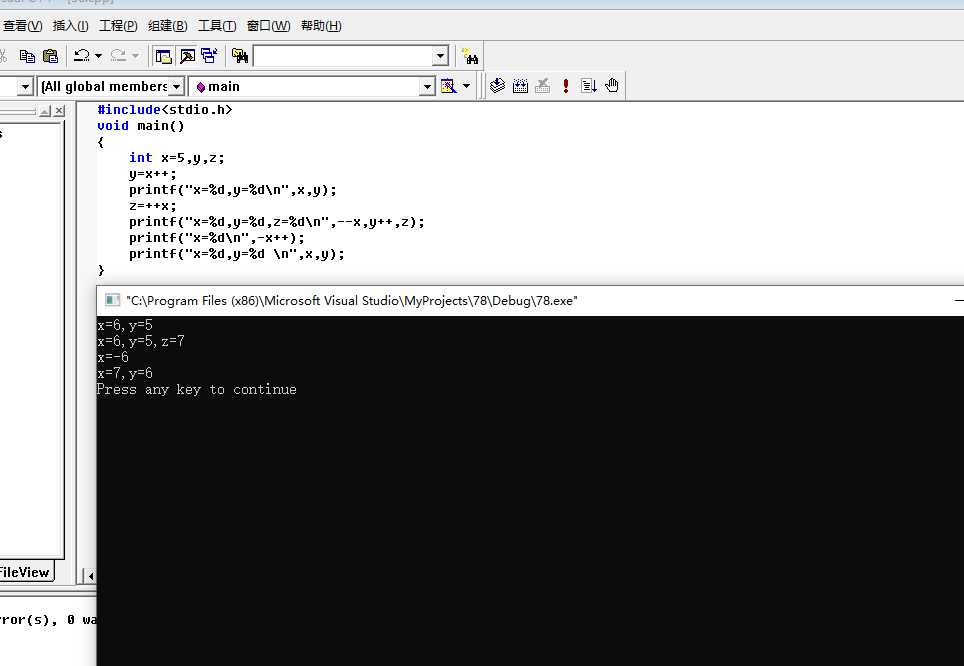The image size is (964, 666).
Task: Click the workspace pane expand docking button
Action: click(x=45, y=111)
